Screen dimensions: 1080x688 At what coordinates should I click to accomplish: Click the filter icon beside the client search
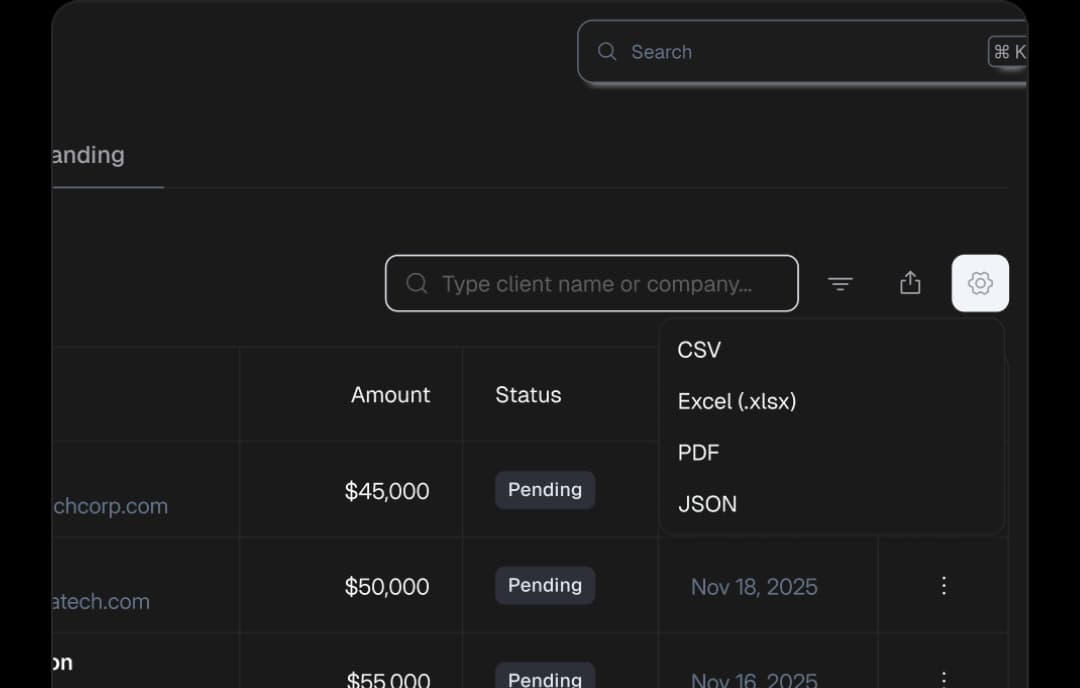tap(841, 283)
